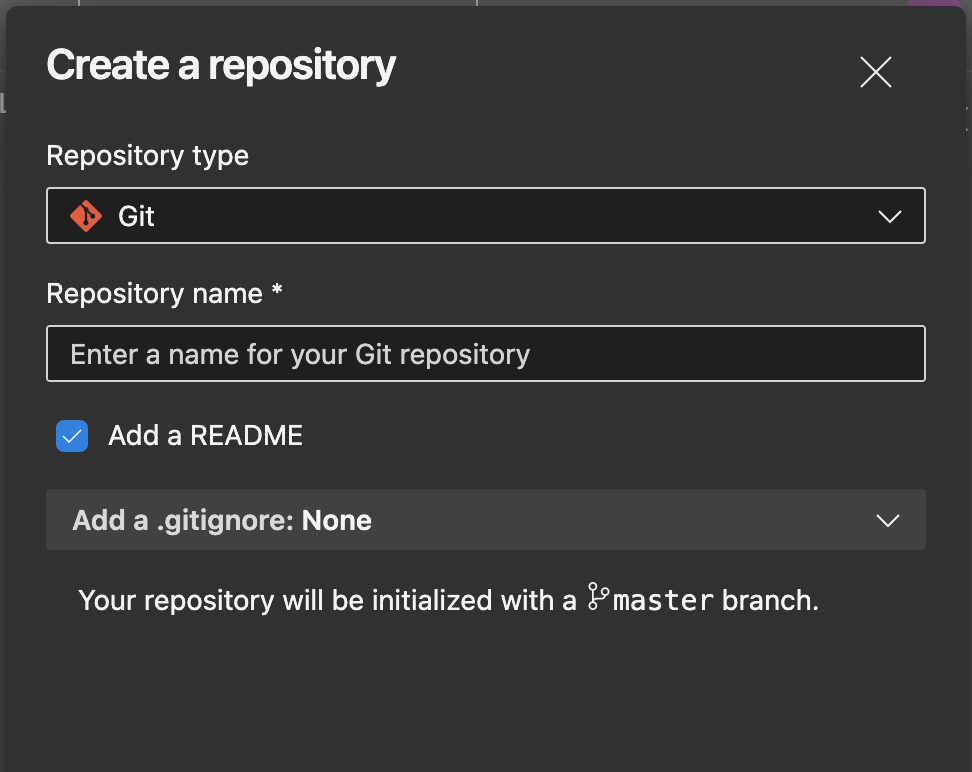Click the word branch after master

pyautogui.click(x=771, y=600)
